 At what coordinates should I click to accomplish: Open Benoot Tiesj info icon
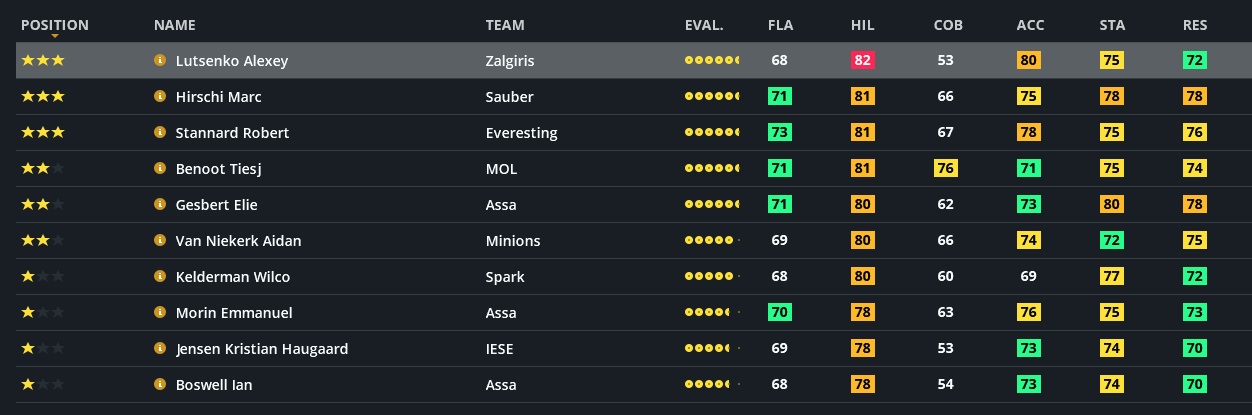(160, 168)
